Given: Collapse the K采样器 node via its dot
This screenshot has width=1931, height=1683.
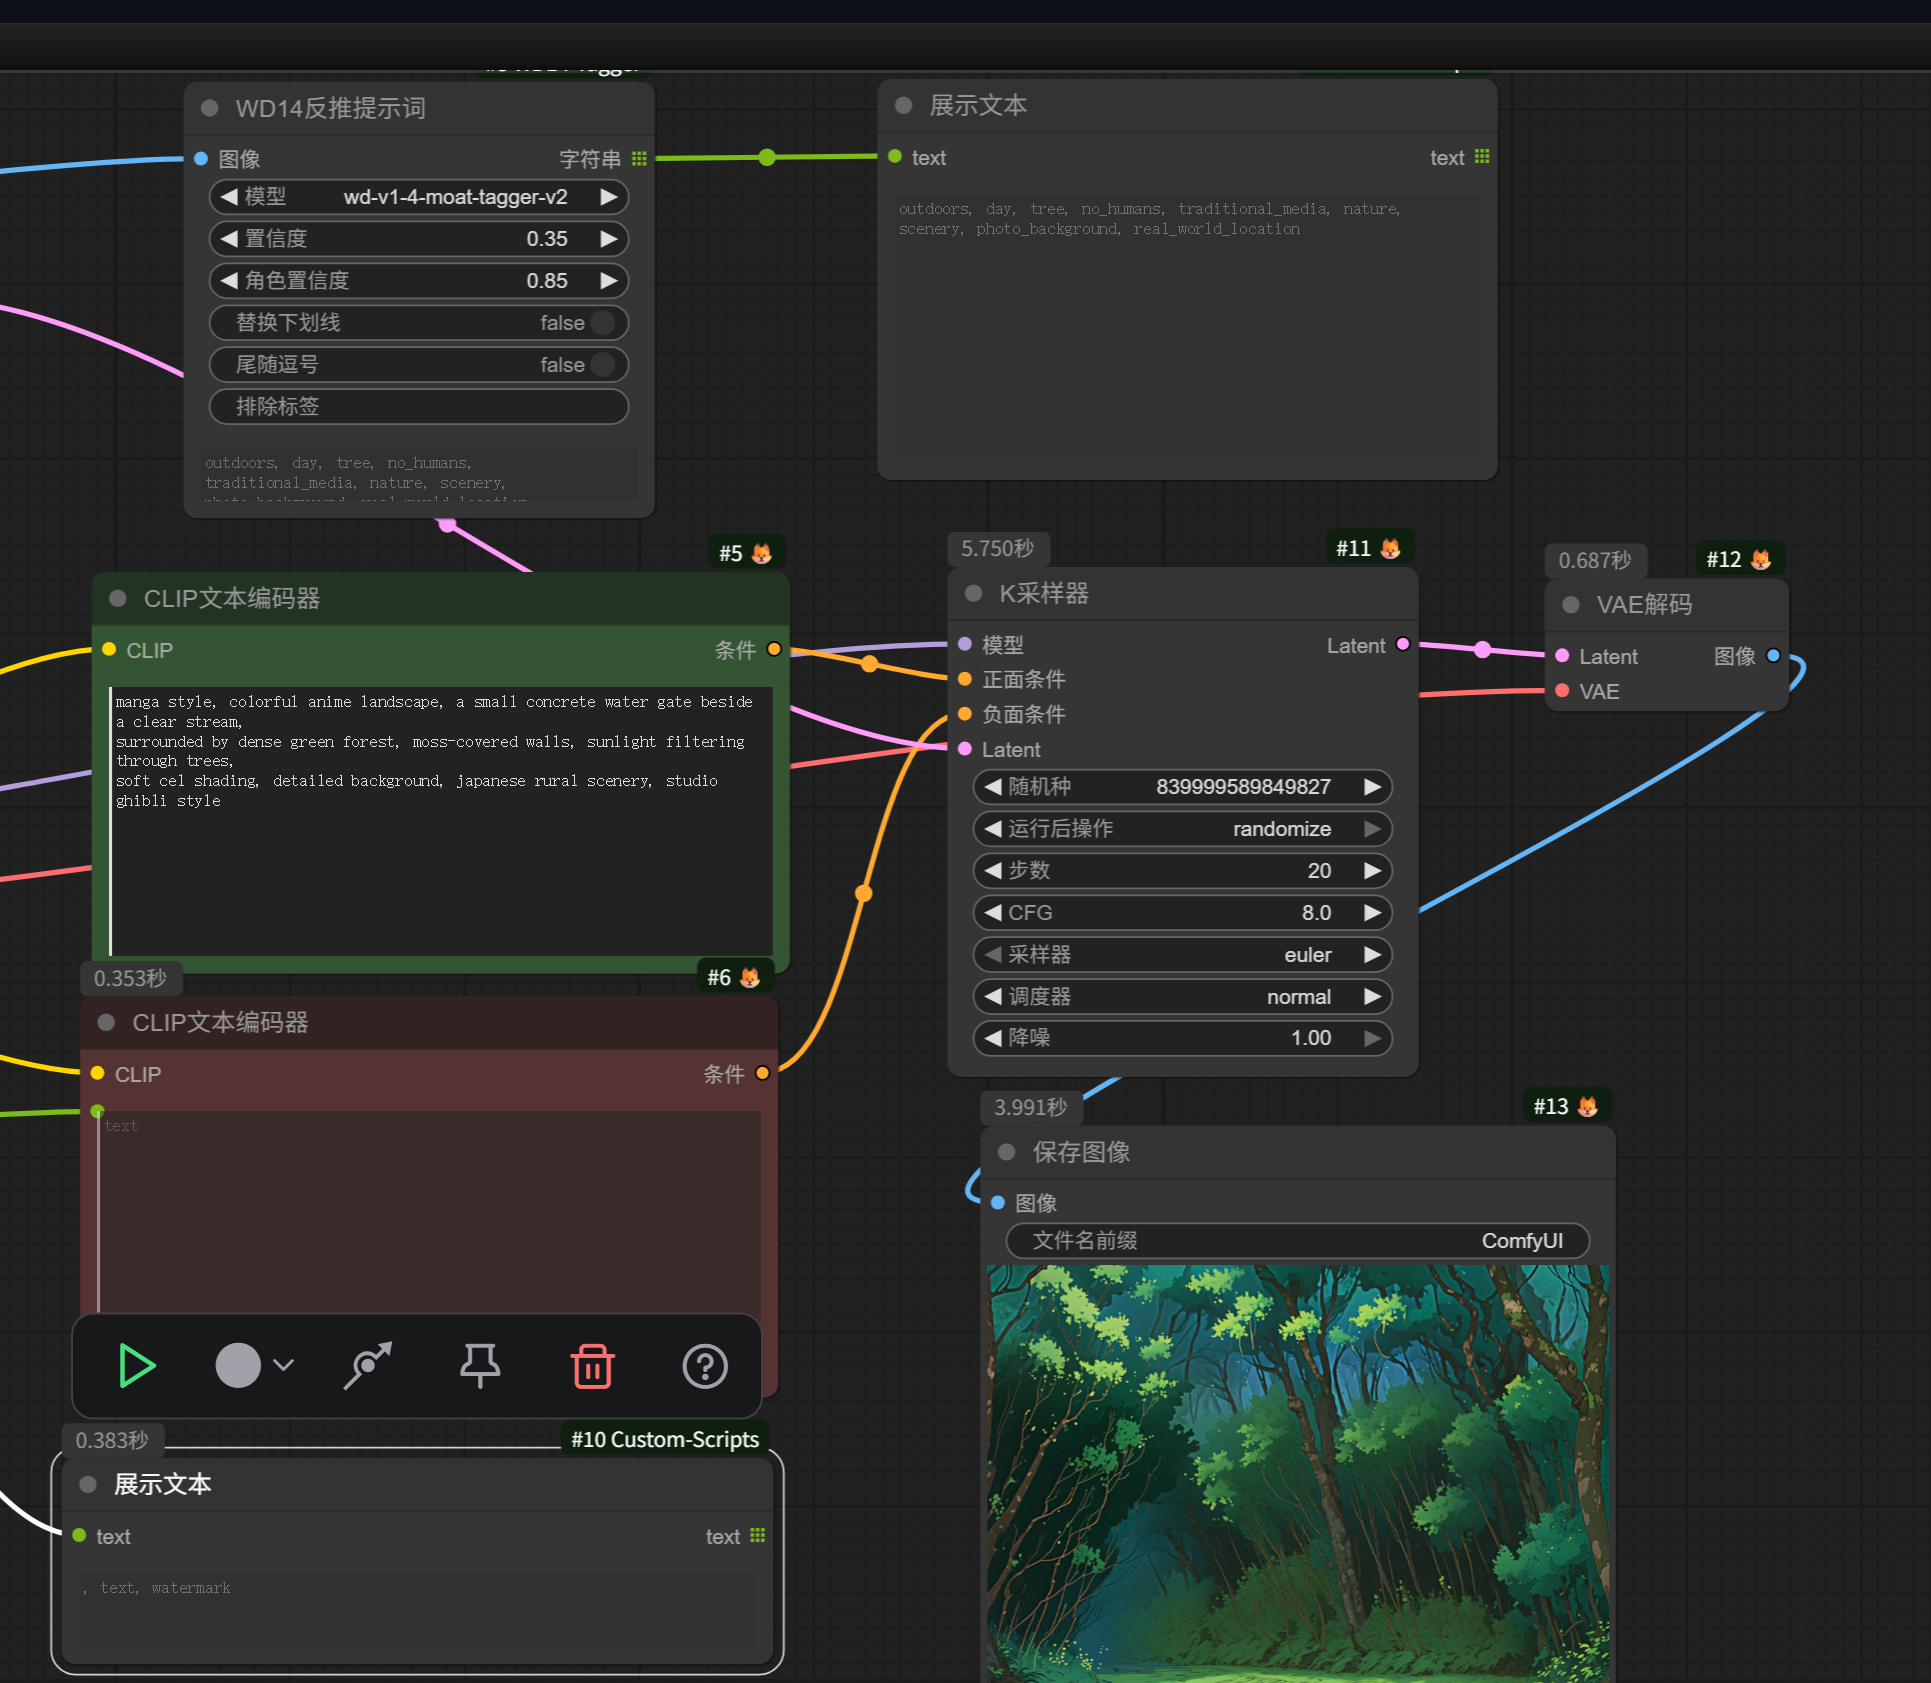Looking at the screenshot, I should (x=973, y=593).
